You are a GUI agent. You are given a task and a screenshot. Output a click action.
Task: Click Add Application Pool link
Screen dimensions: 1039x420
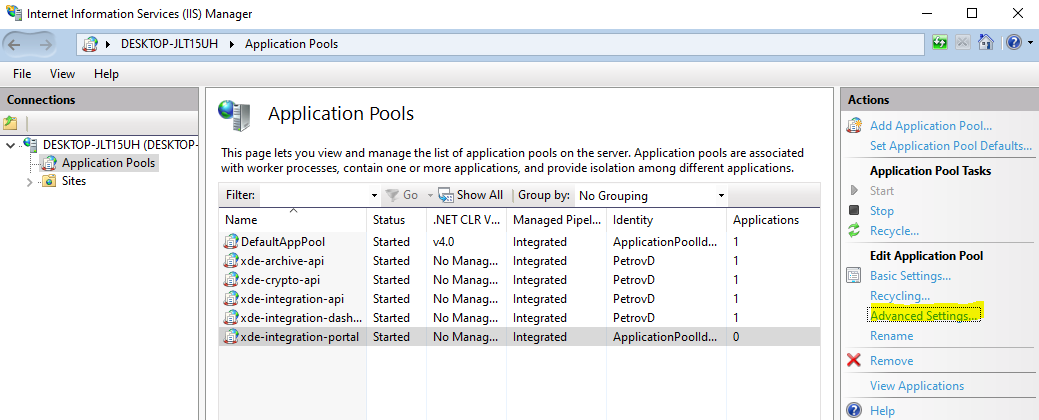(931, 126)
